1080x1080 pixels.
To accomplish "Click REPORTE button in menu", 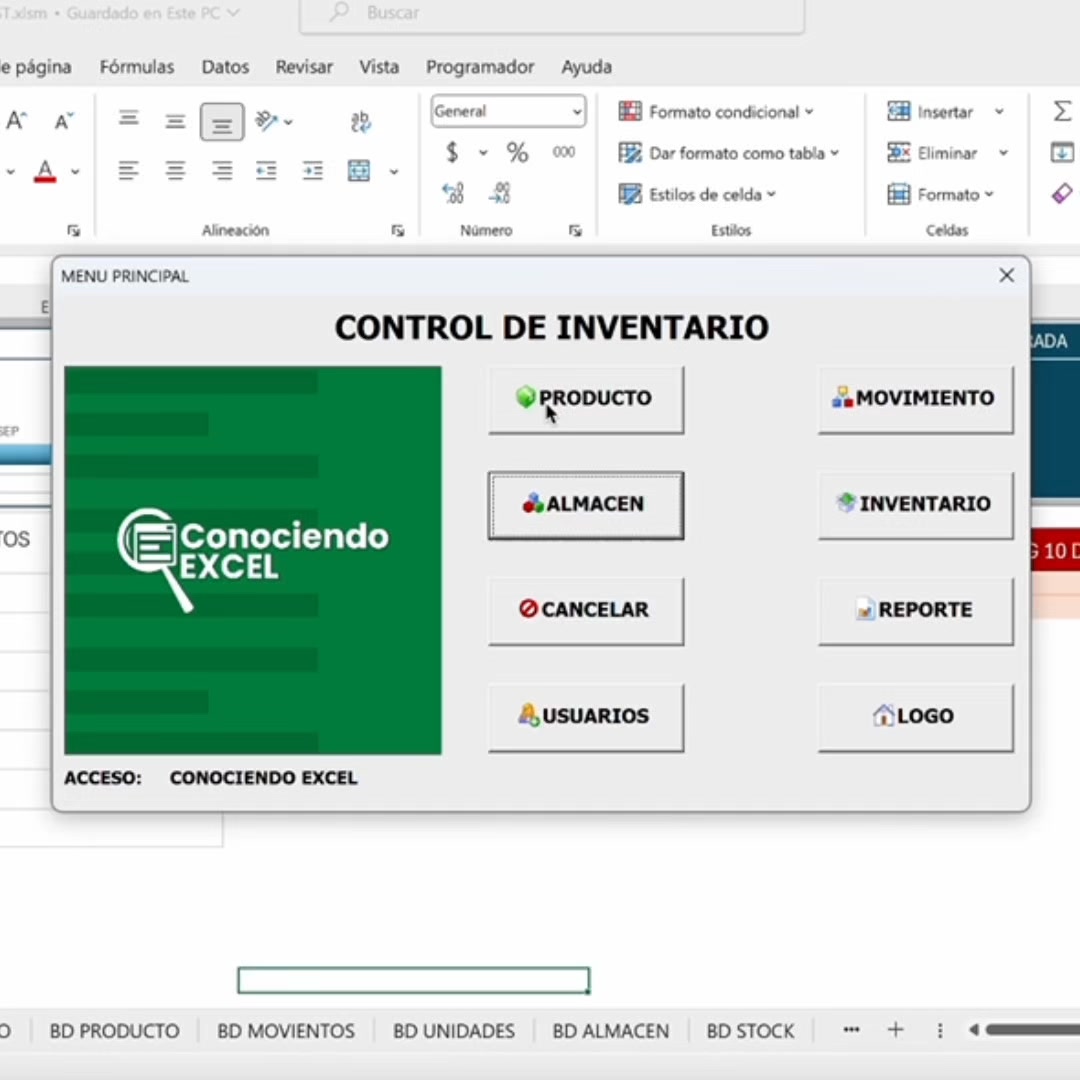I will pyautogui.click(x=915, y=611).
